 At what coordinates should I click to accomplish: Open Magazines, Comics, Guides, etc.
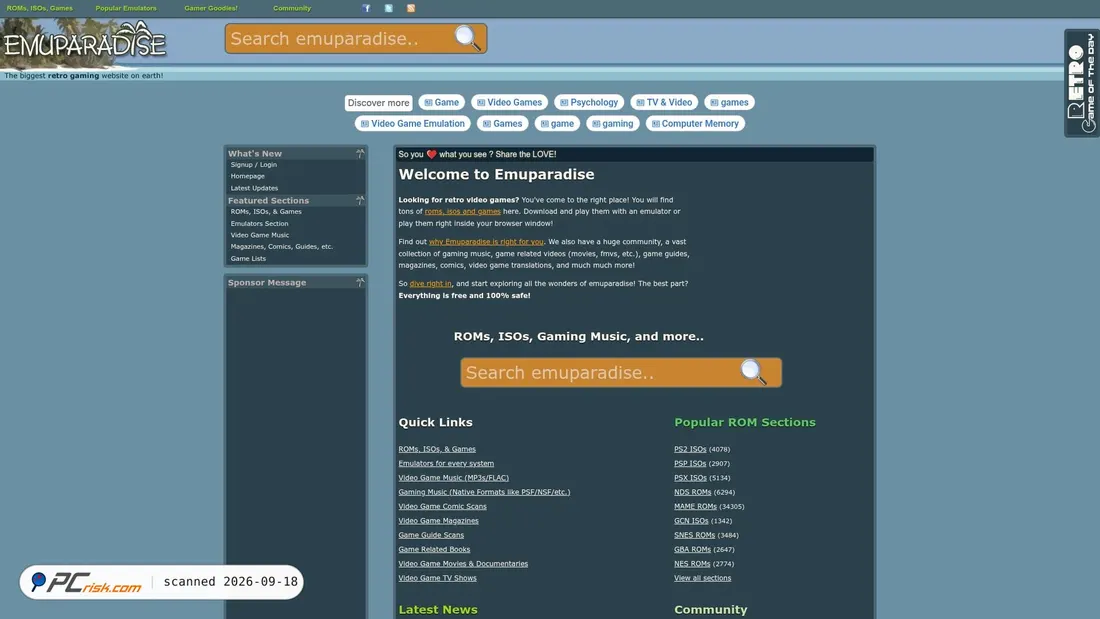tap(282, 246)
